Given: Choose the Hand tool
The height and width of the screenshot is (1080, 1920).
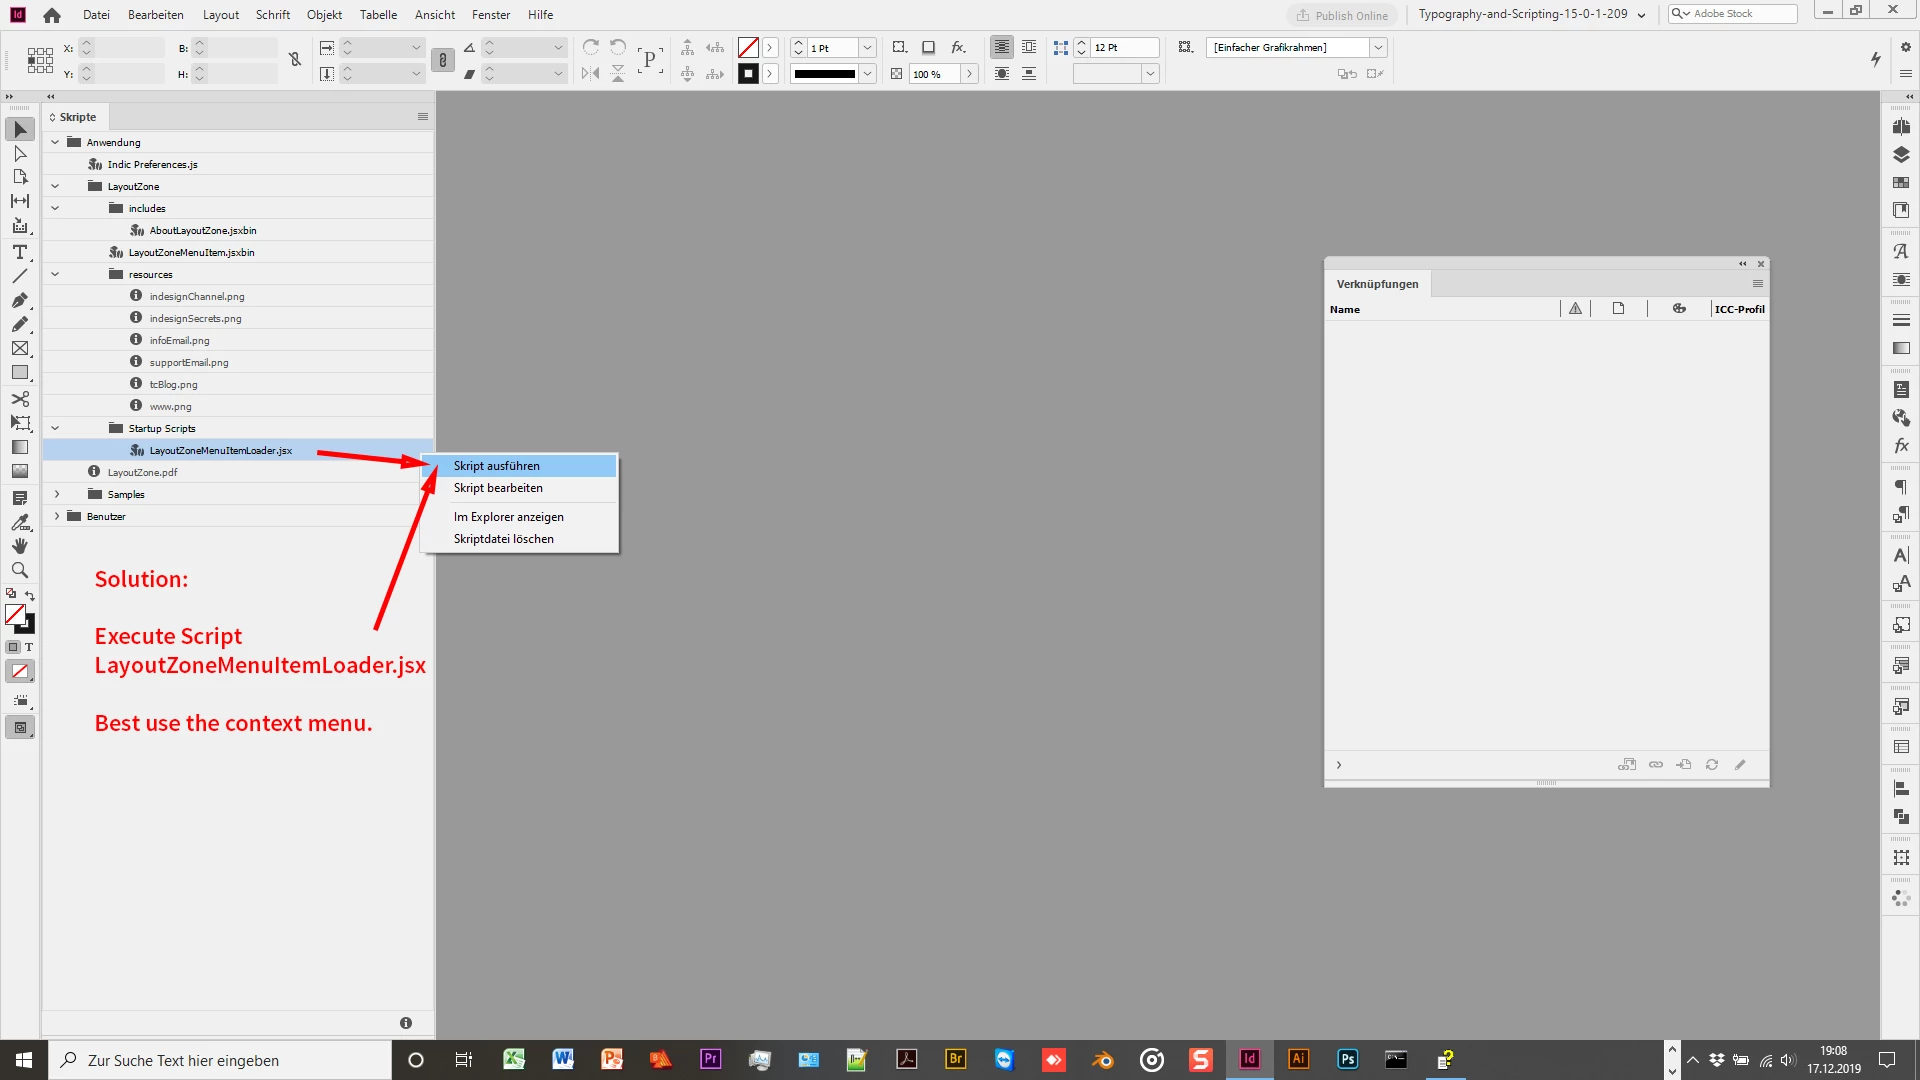Looking at the screenshot, I should [20, 546].
